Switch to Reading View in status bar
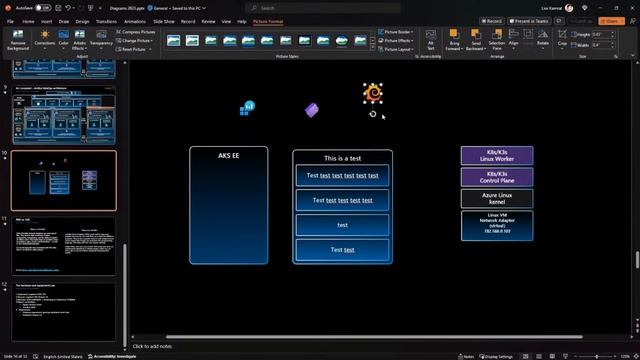Viewport: 640px width, 360px height. pyautogui.click(x=552, y=356)
